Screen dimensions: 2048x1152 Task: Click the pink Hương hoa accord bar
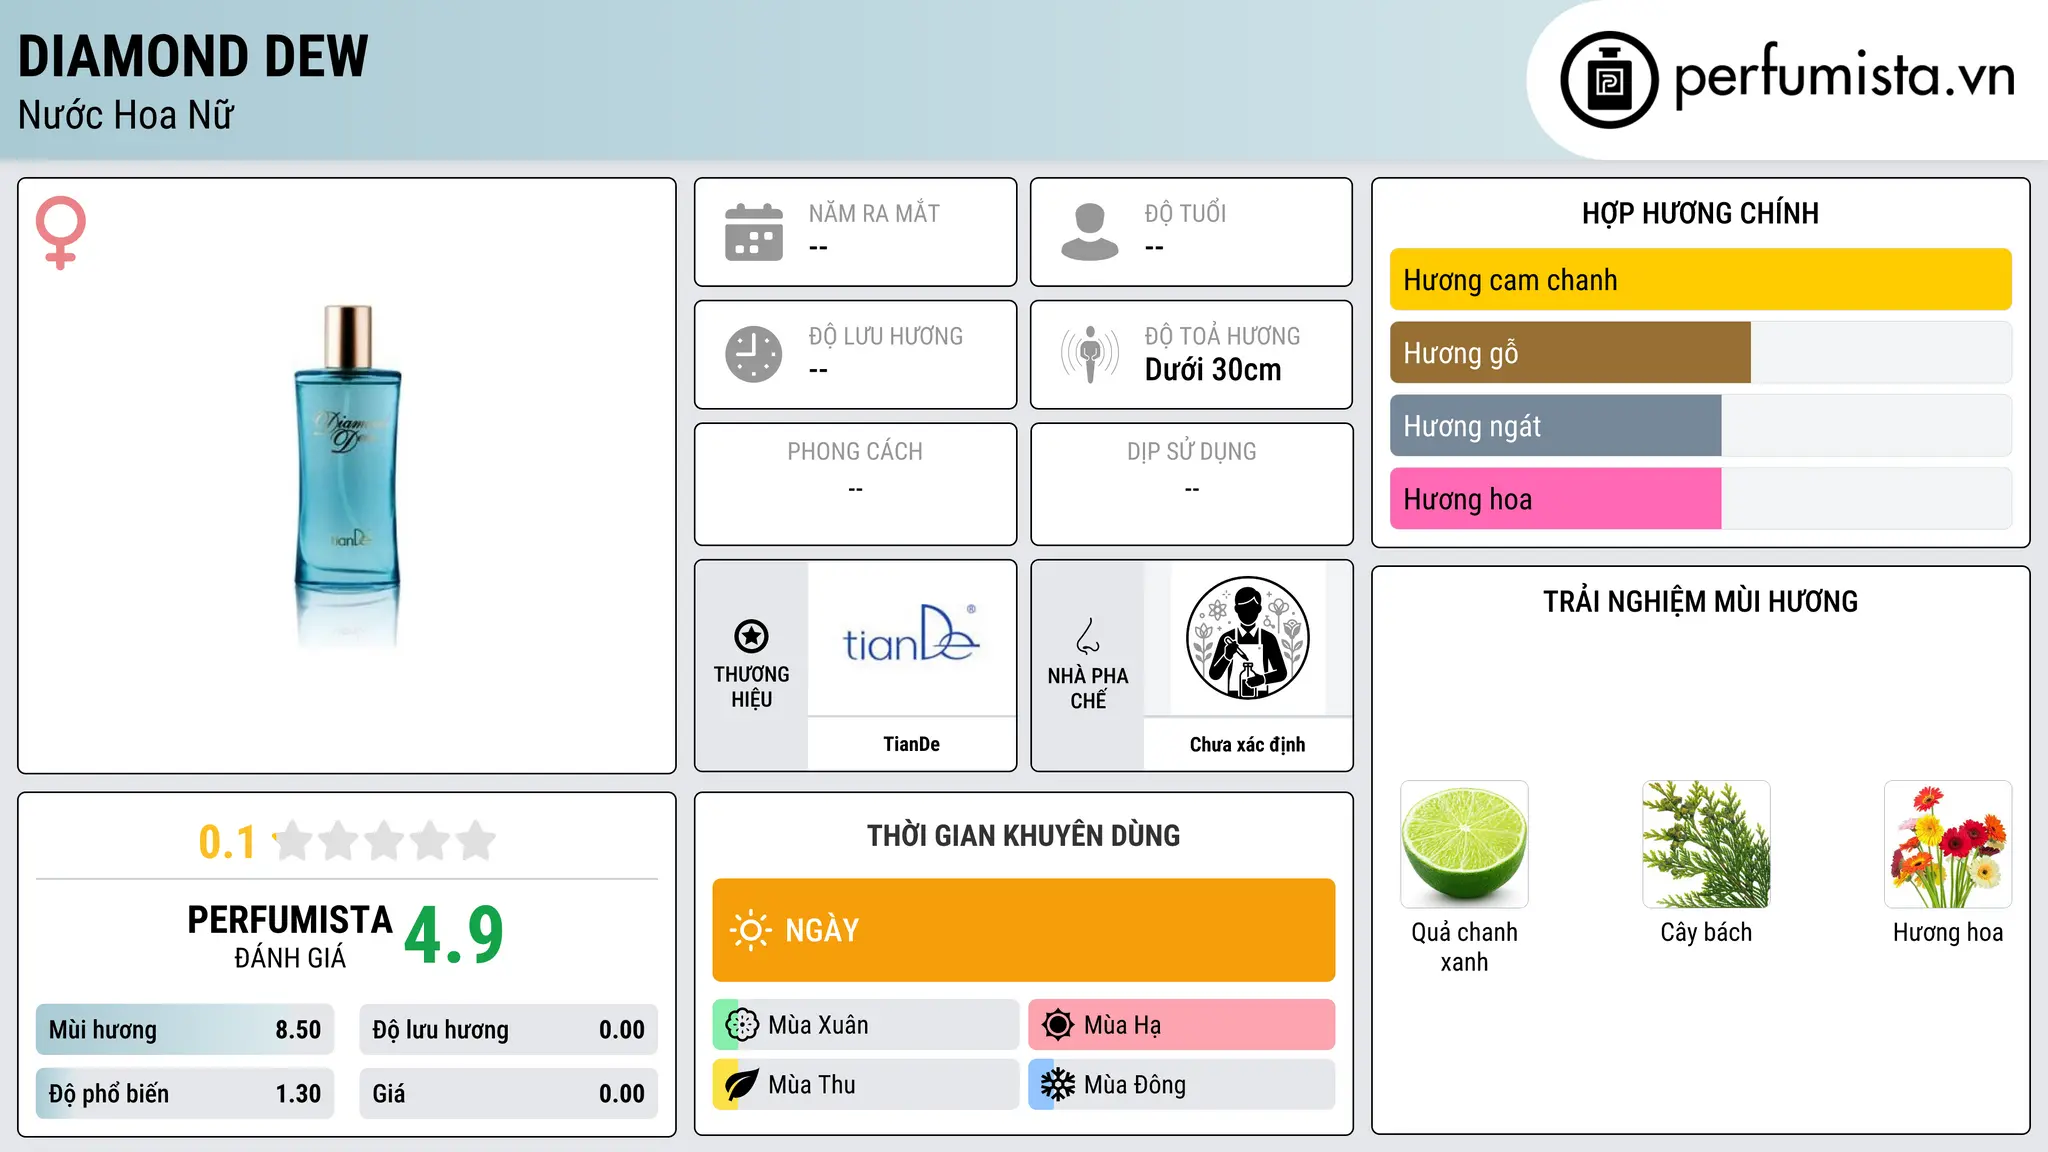tap(1700, 499)
